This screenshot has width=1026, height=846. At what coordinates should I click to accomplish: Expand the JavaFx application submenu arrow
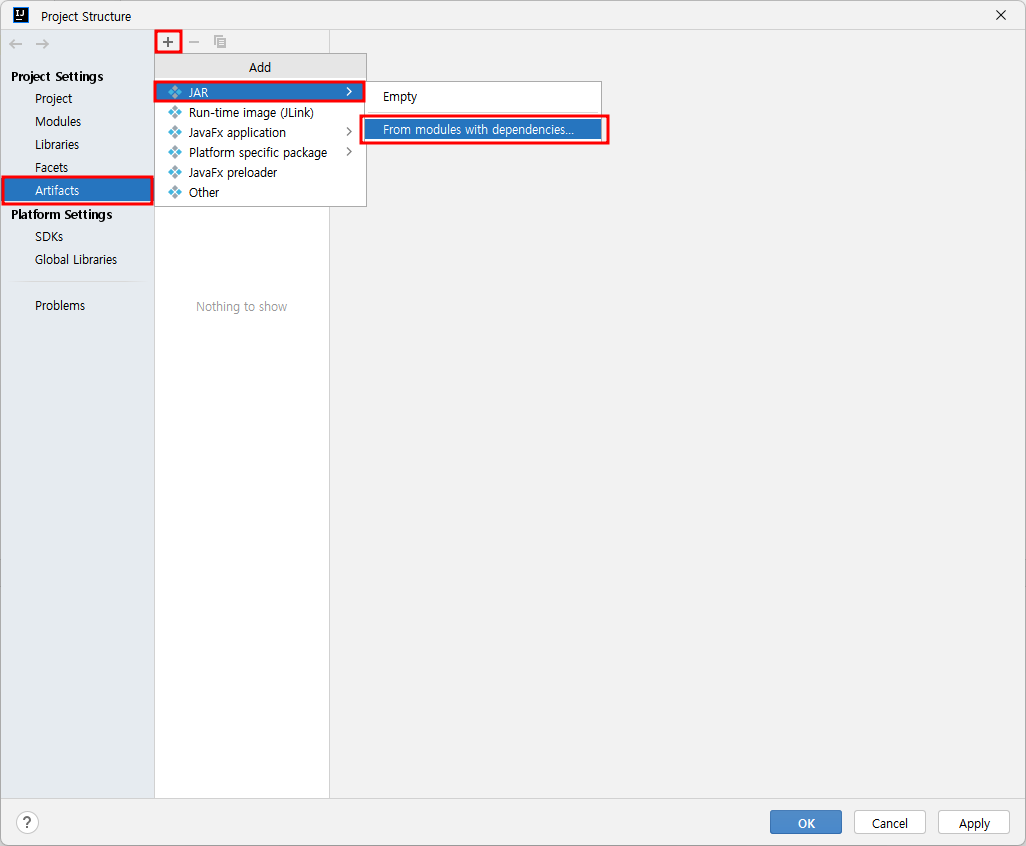coord(349,132)
